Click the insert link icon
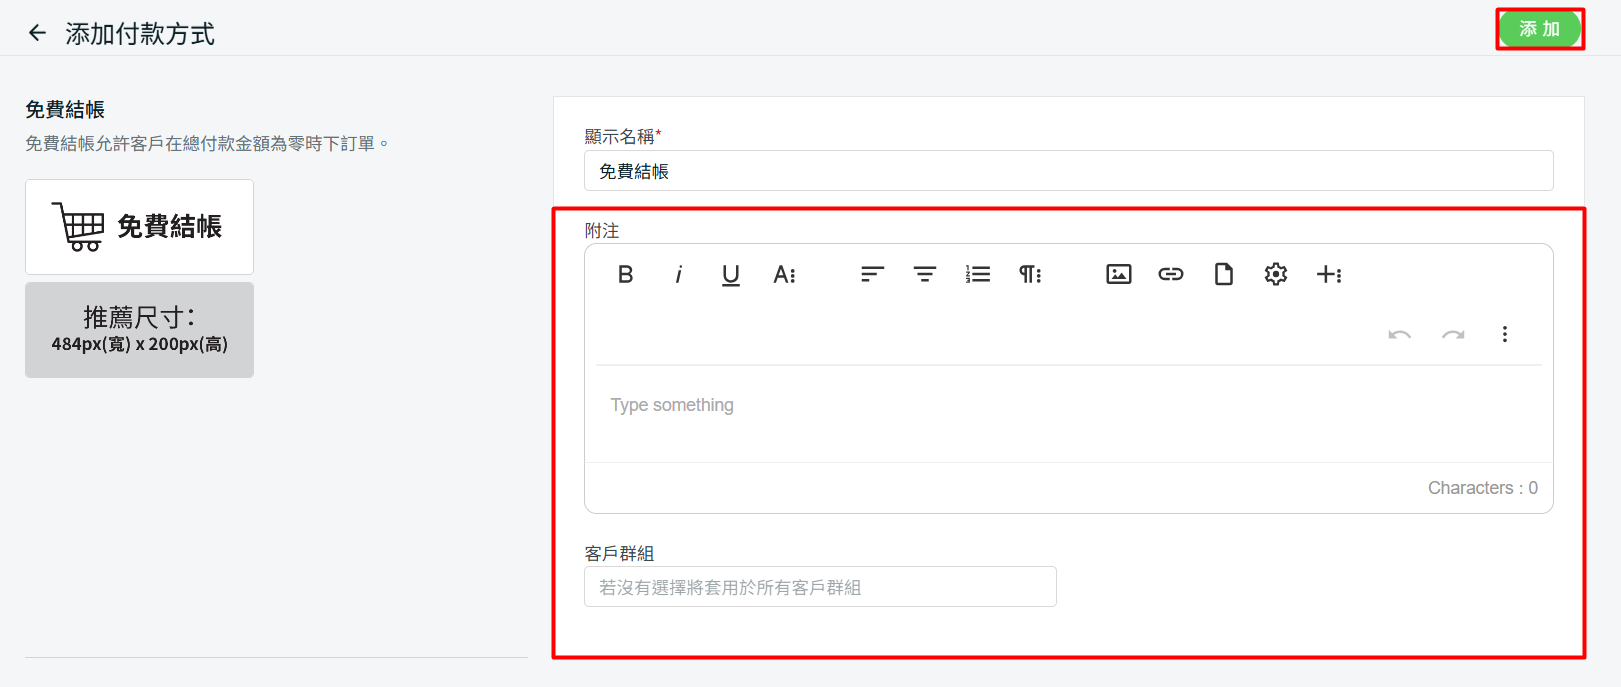Screen dimensions: 1621x687 pos(1171,274)
